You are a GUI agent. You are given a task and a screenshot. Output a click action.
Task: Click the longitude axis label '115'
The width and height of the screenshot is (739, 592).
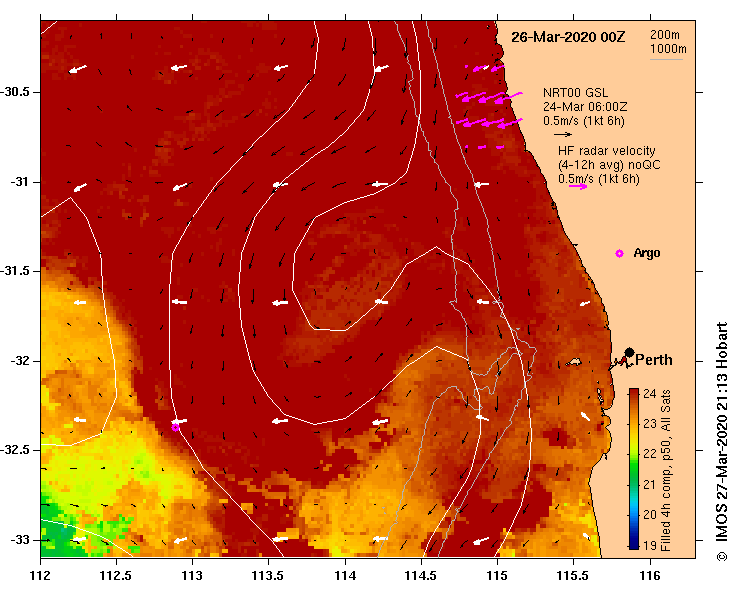[497, 576]
